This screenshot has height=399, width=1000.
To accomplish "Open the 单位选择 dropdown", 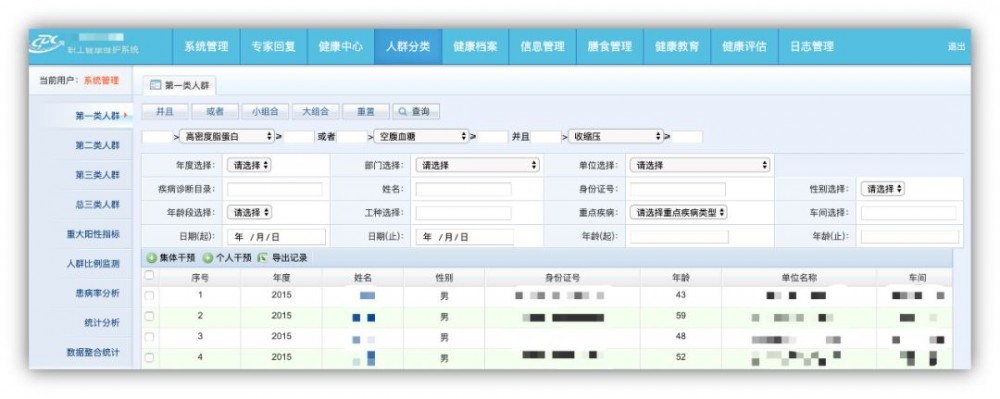I will pyautogui.click(x=700, y=165).
